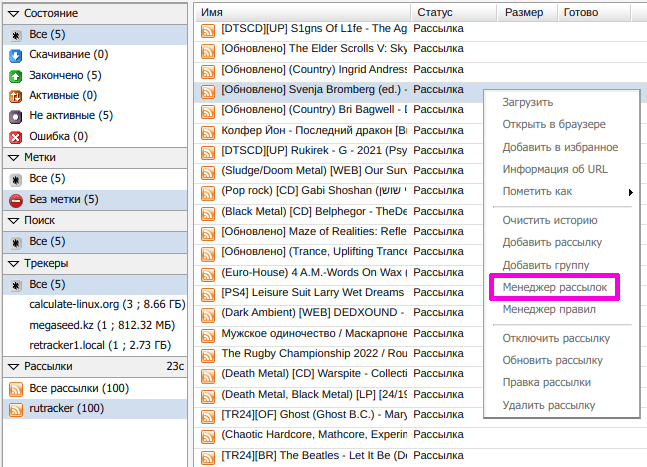Collapse the Трекеры section triangle
647x467 pixels.
click(x=14, y=264)
